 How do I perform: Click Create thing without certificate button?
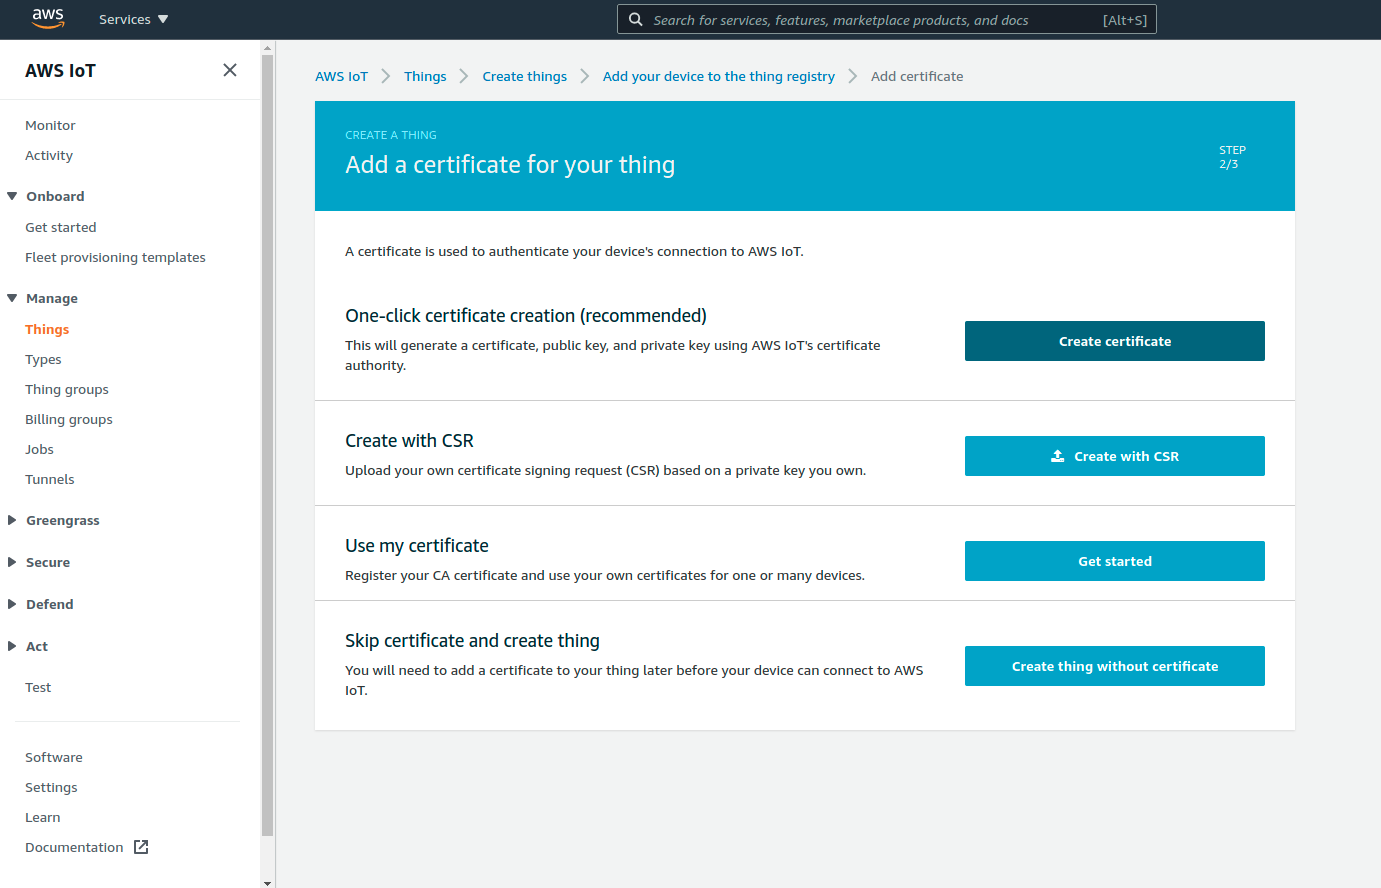(x=1115, y=666)
